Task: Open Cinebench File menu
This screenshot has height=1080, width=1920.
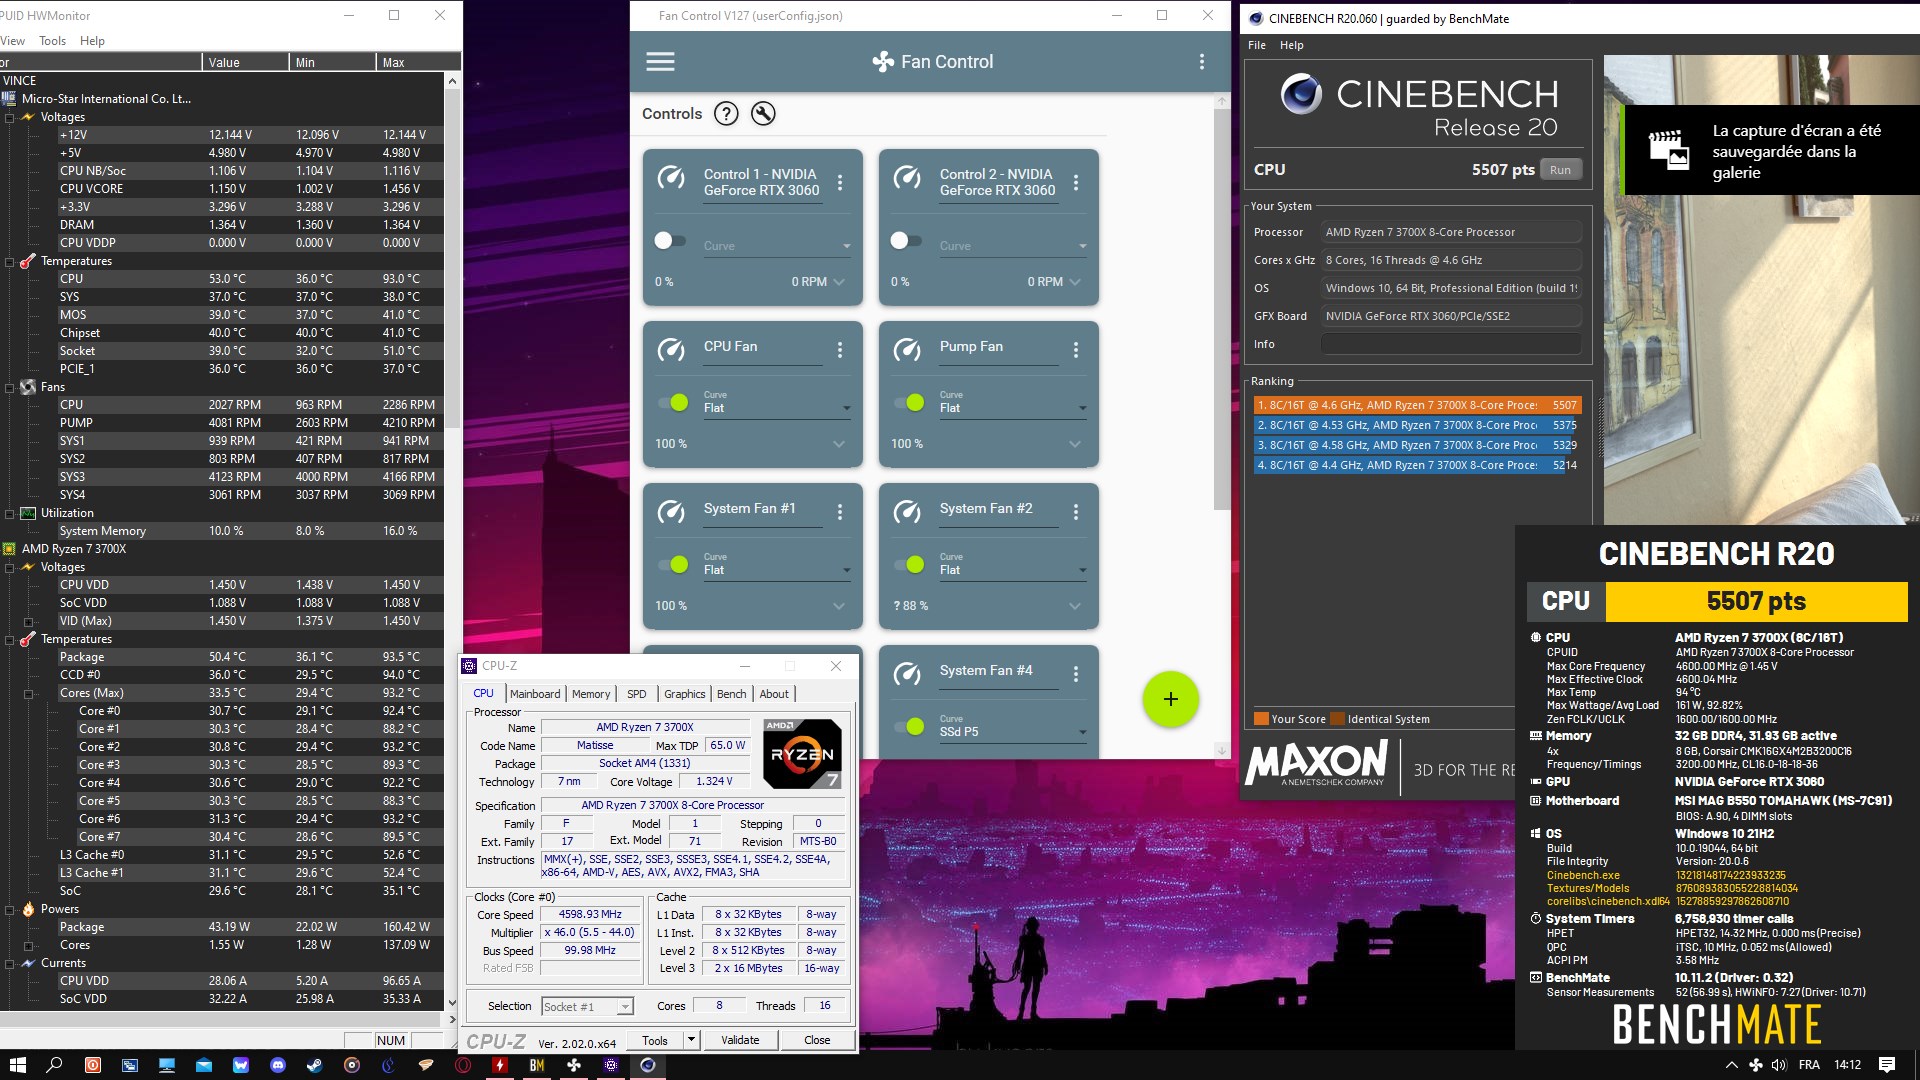Action: pos(1257,45)
